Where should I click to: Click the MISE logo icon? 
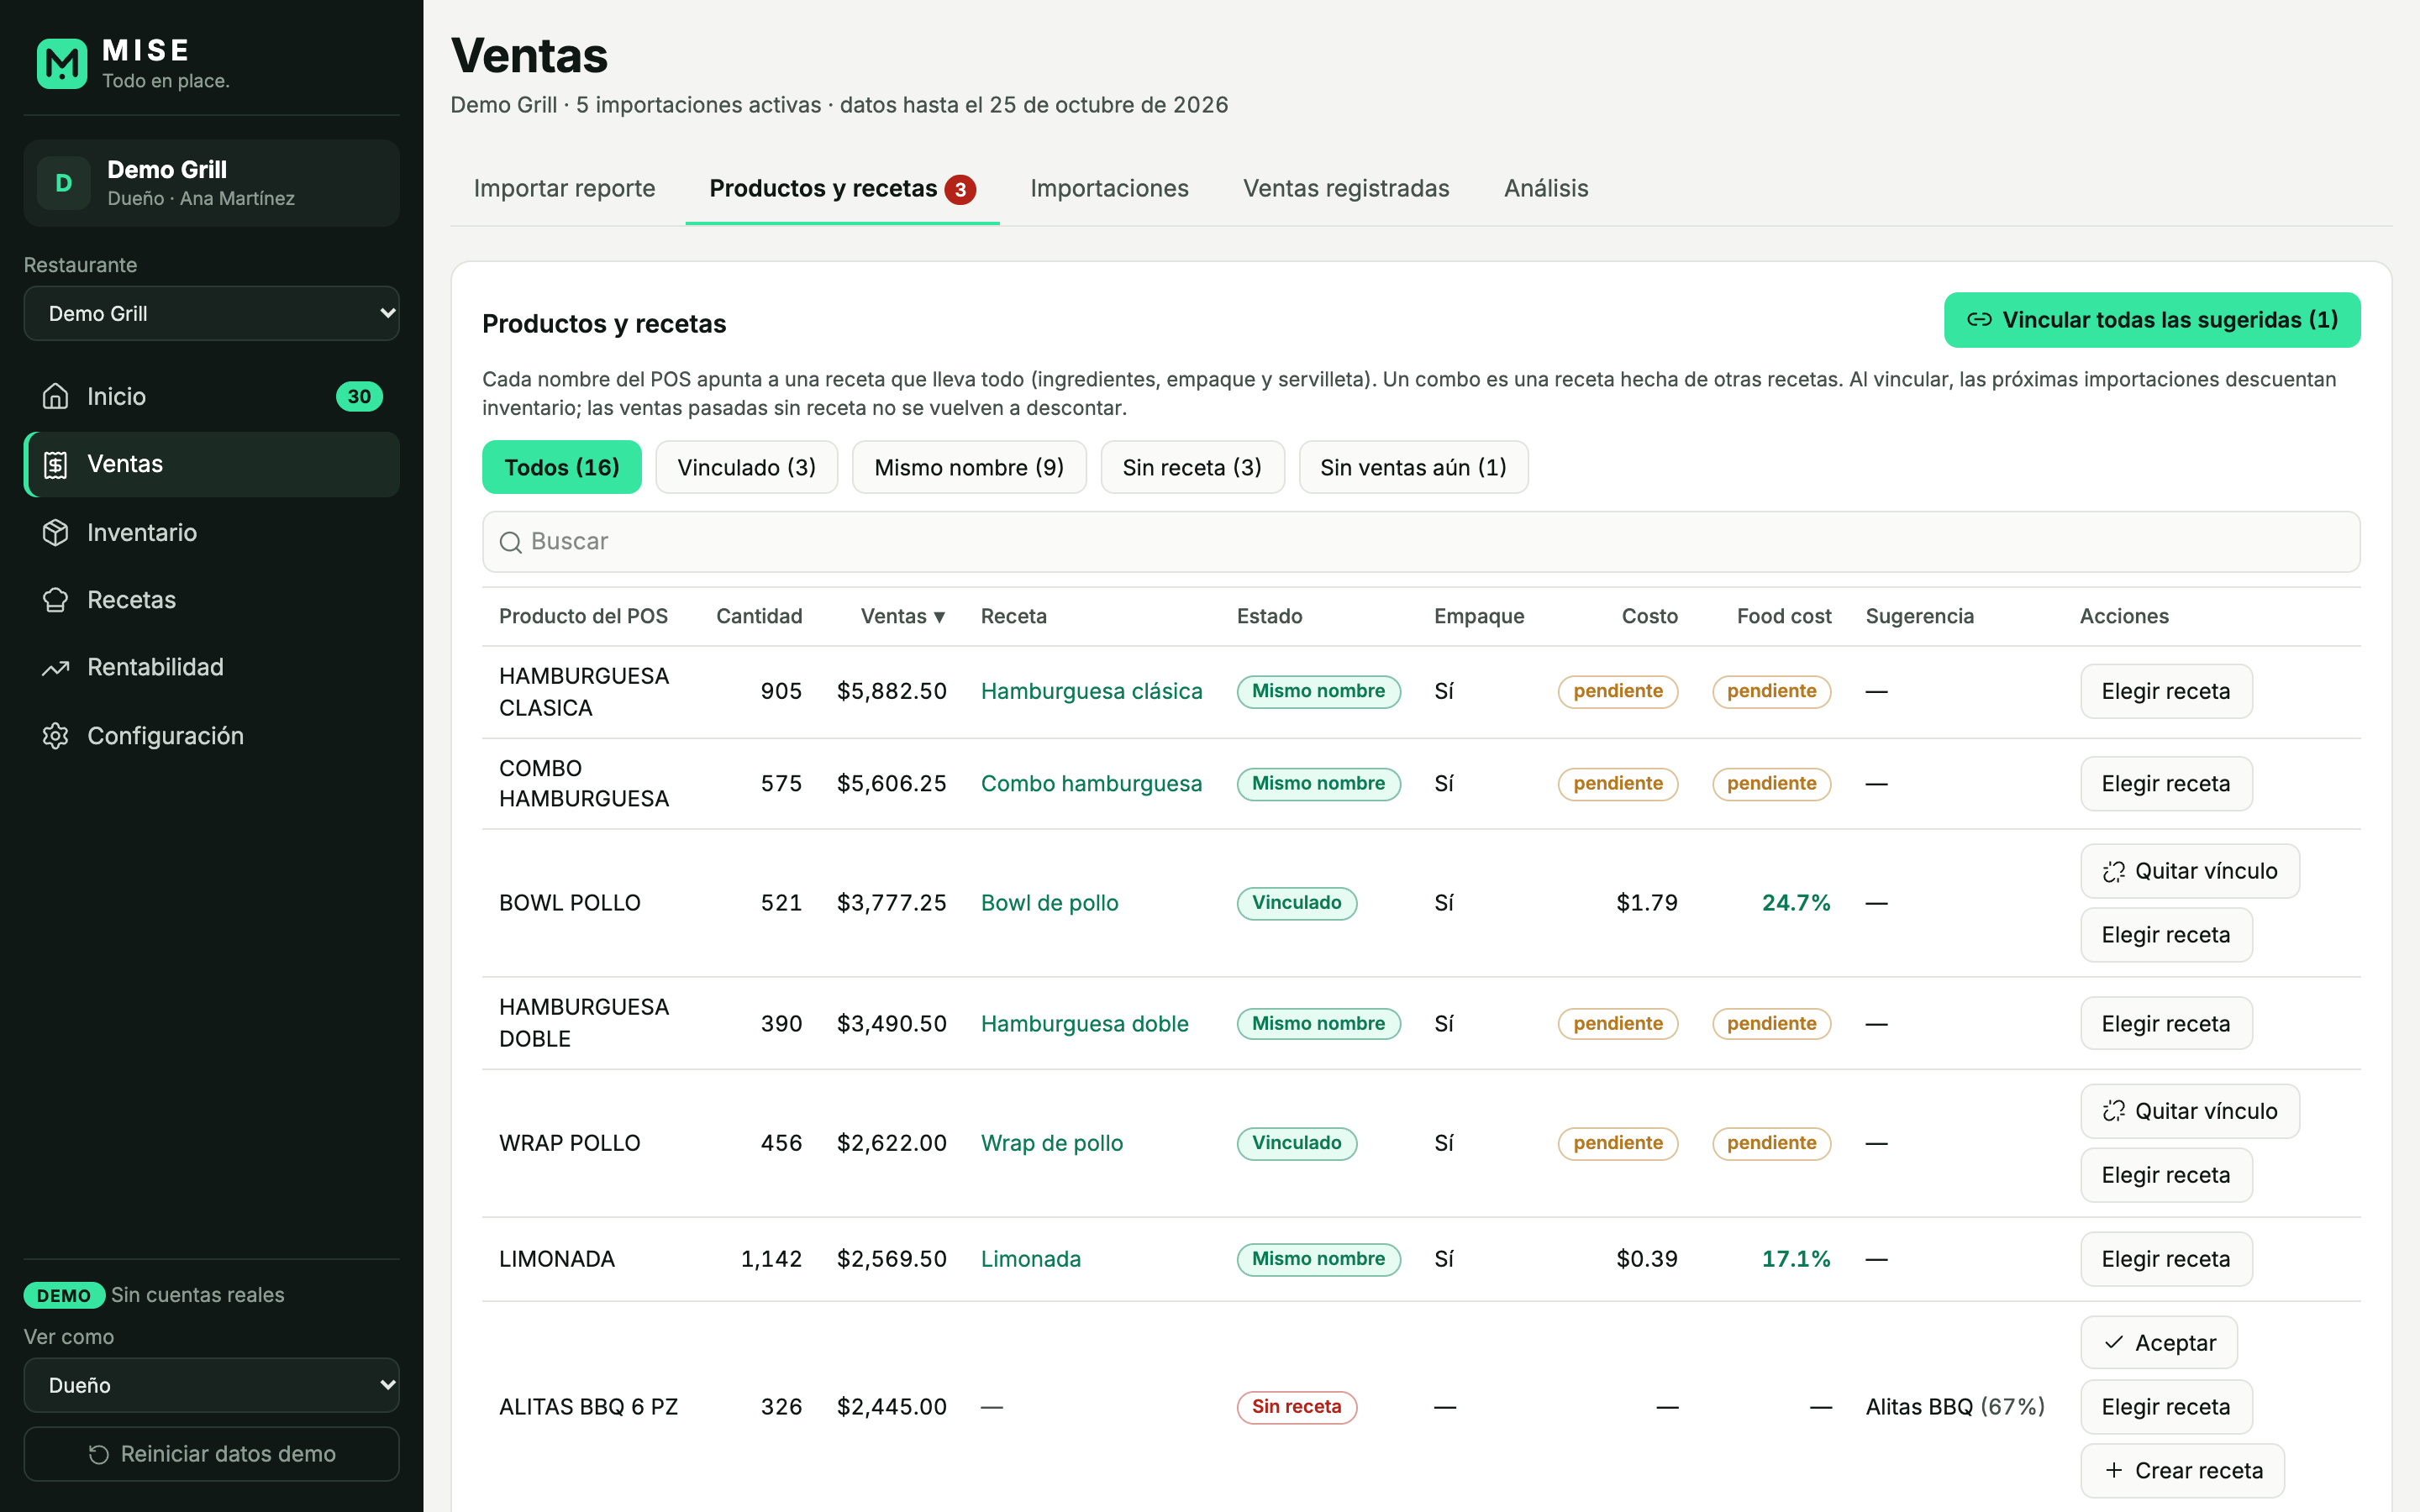coord(62,64)
